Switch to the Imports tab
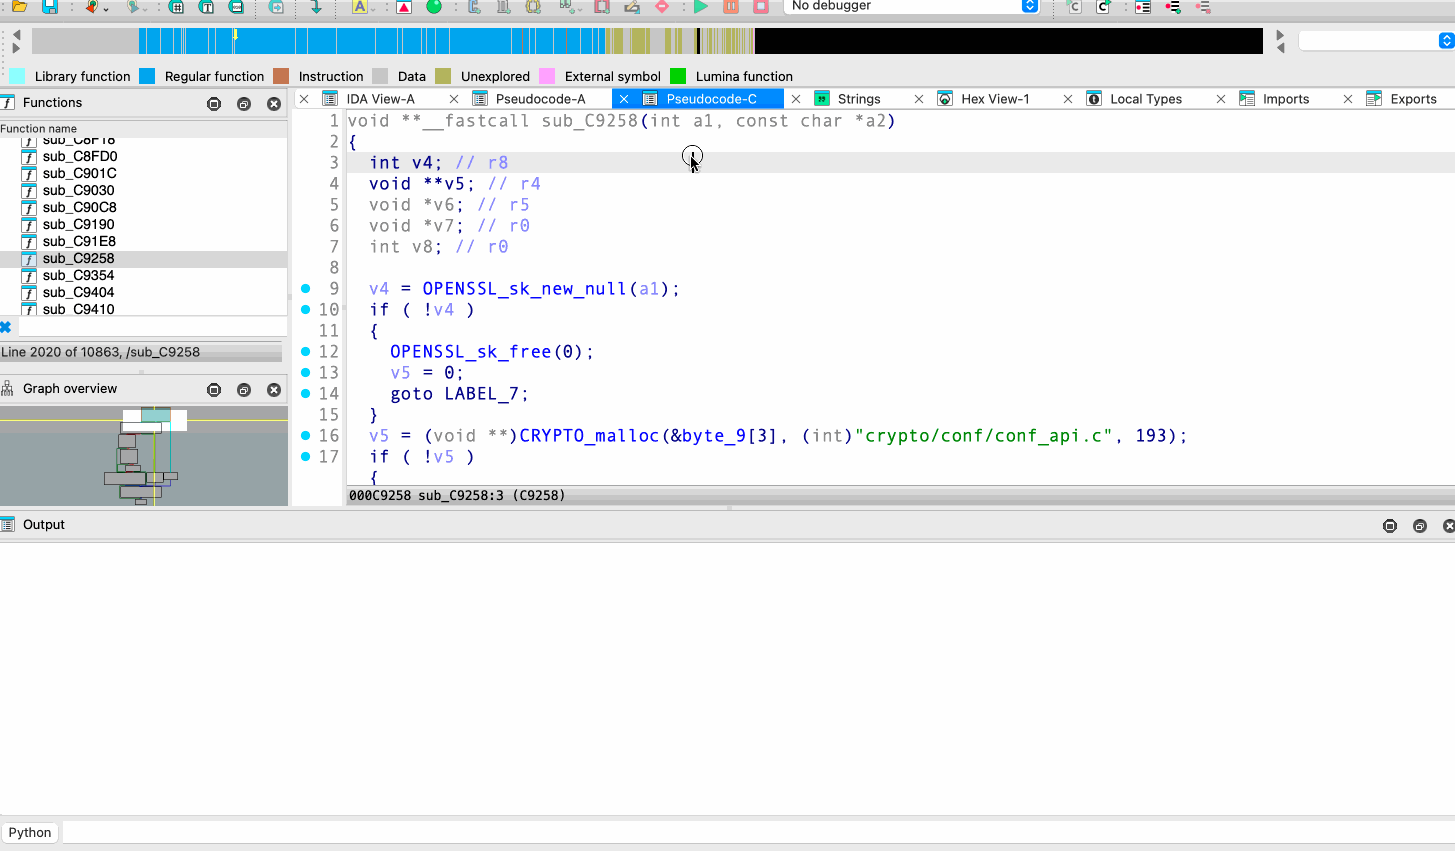The image size is (1455, 851). [x=1286, y=99]
